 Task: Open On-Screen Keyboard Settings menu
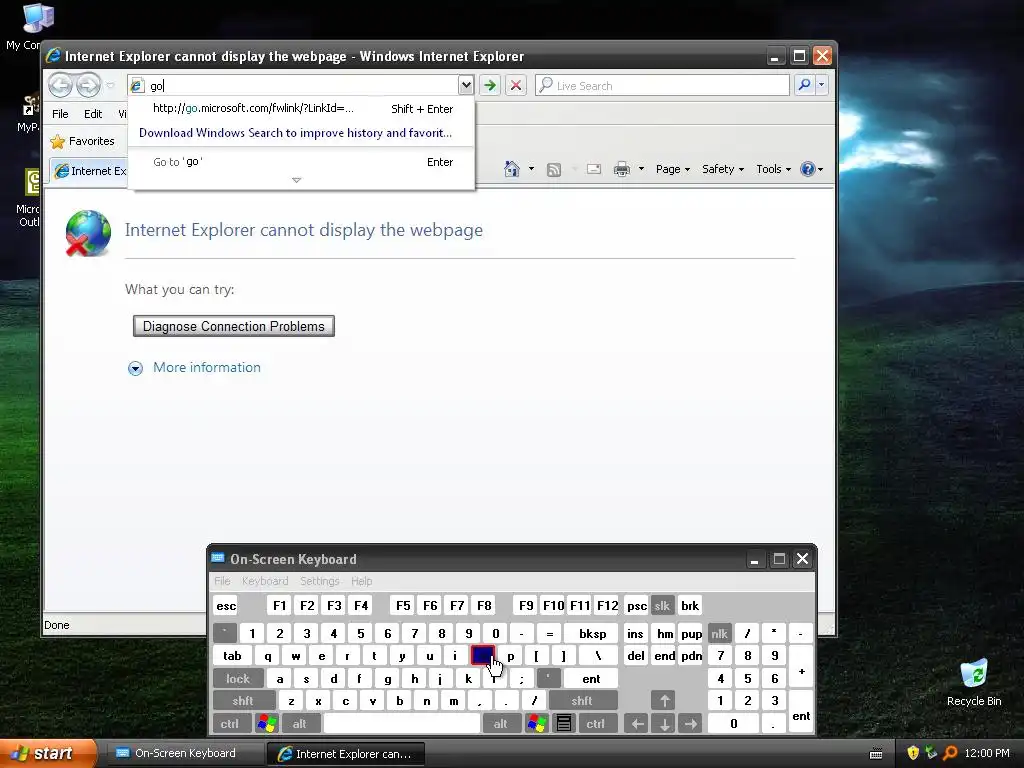[319, 581]
